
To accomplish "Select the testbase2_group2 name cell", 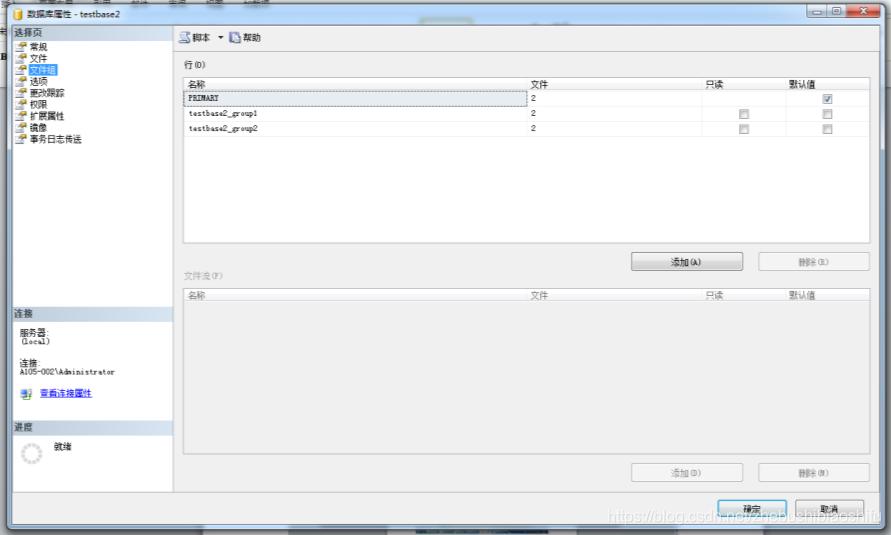I will [356, 129].
